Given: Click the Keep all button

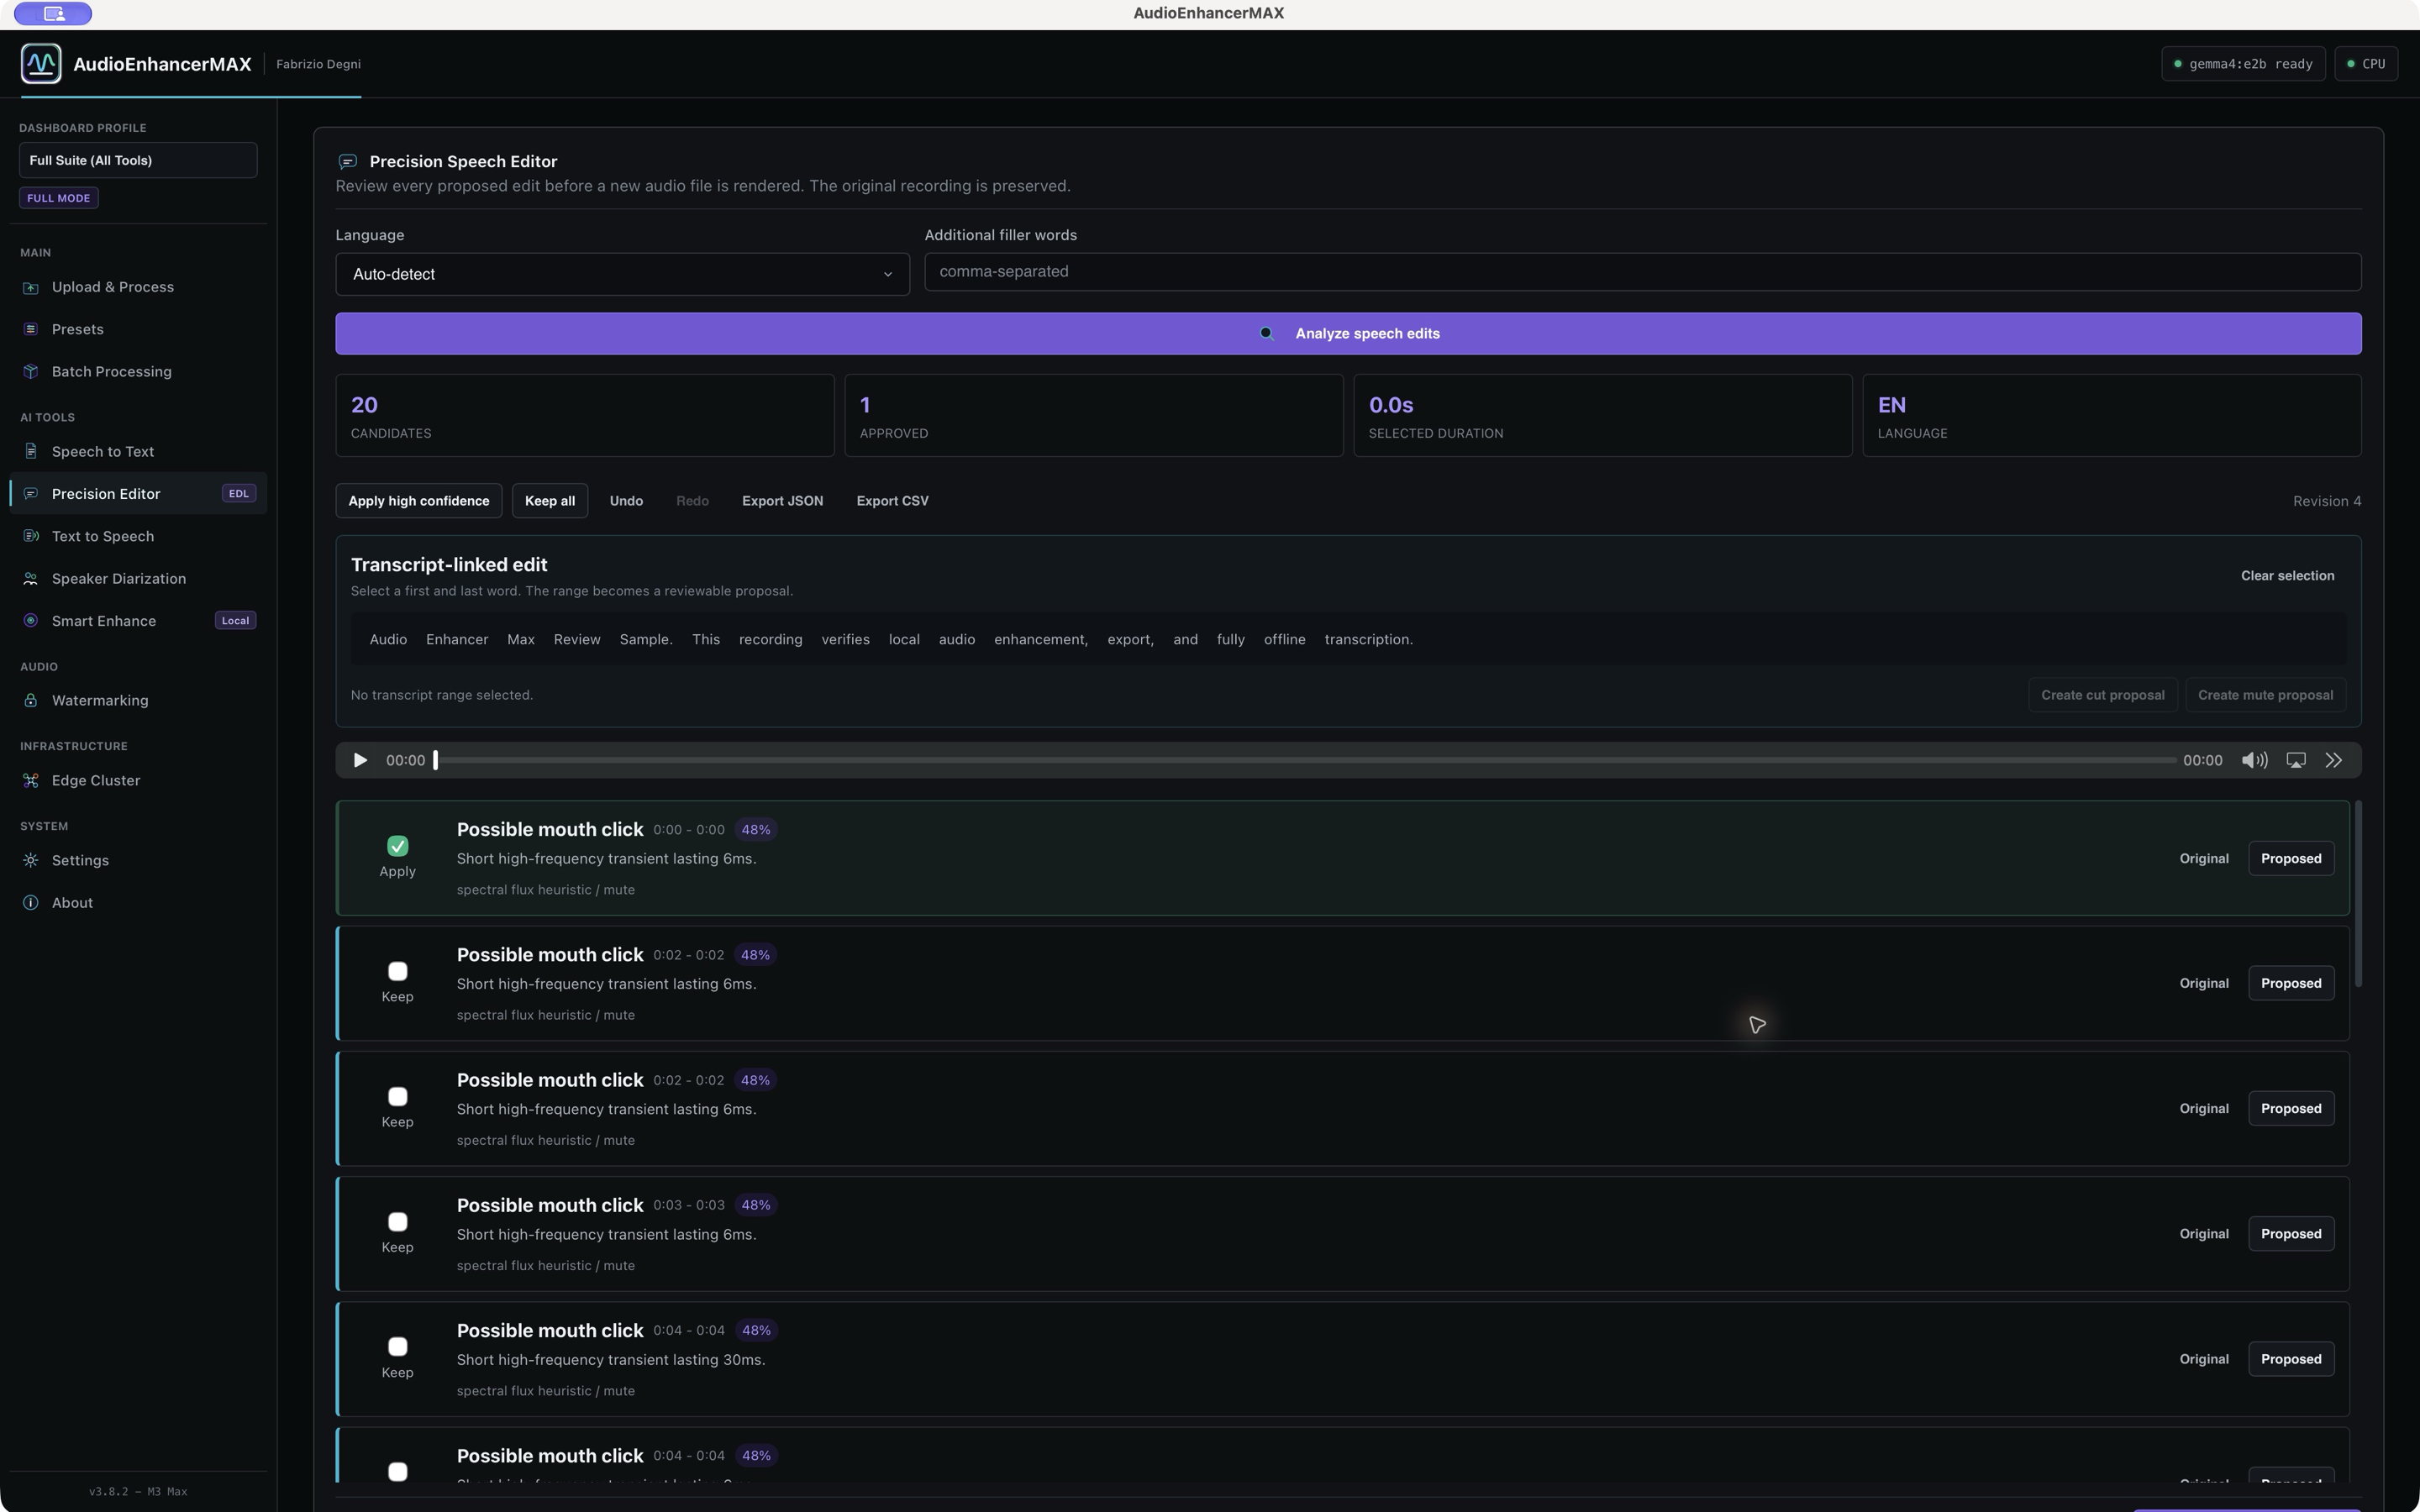Looking at the screenshot, I should tap(550, 501).
